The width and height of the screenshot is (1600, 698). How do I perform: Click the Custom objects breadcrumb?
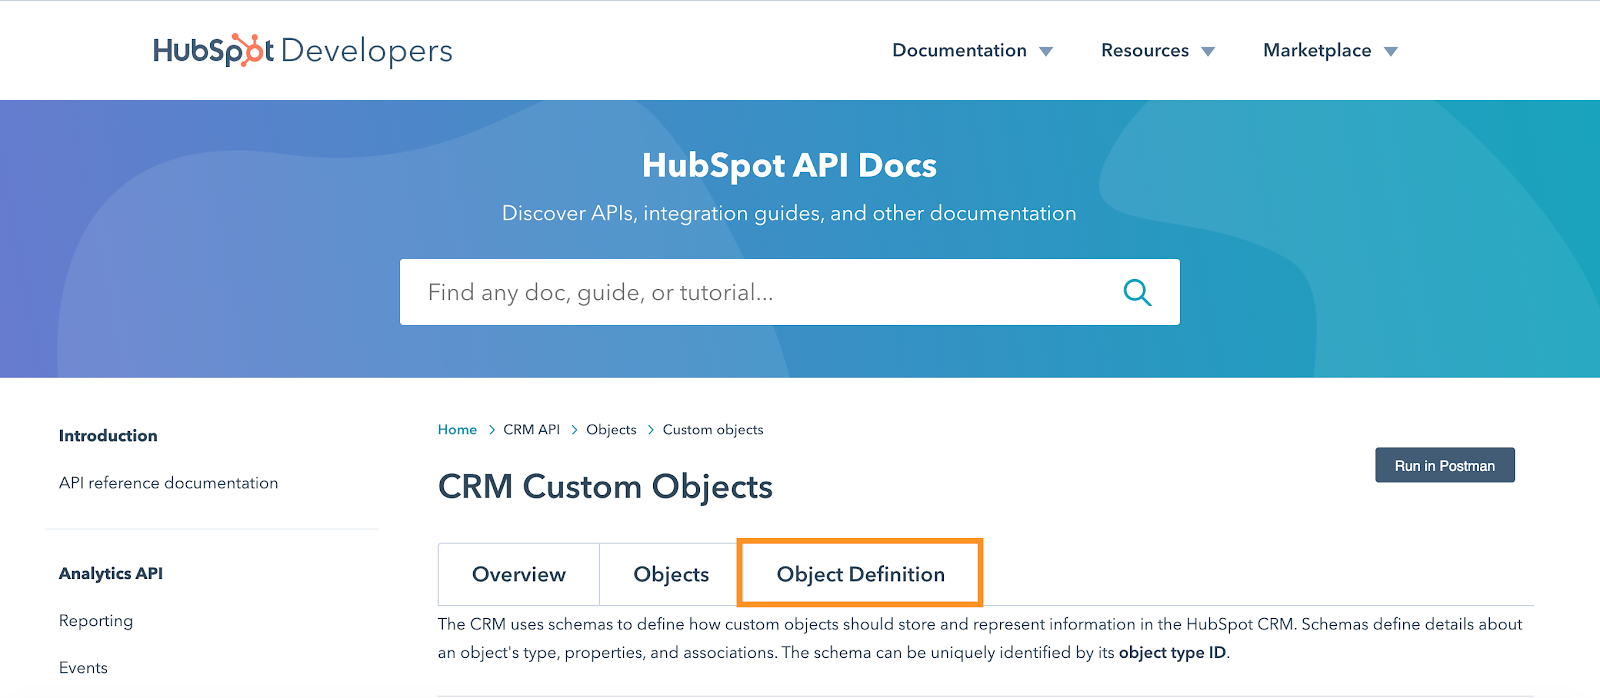click(x=713, y=430)
